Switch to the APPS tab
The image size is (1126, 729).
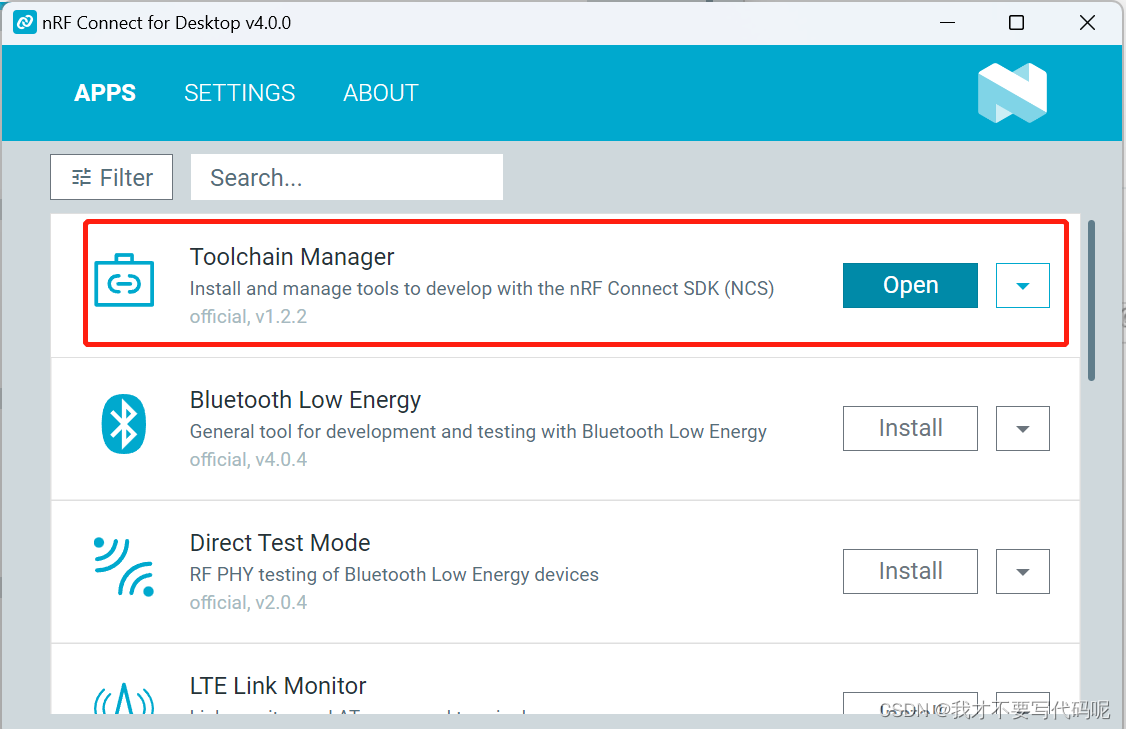[105, 93]
